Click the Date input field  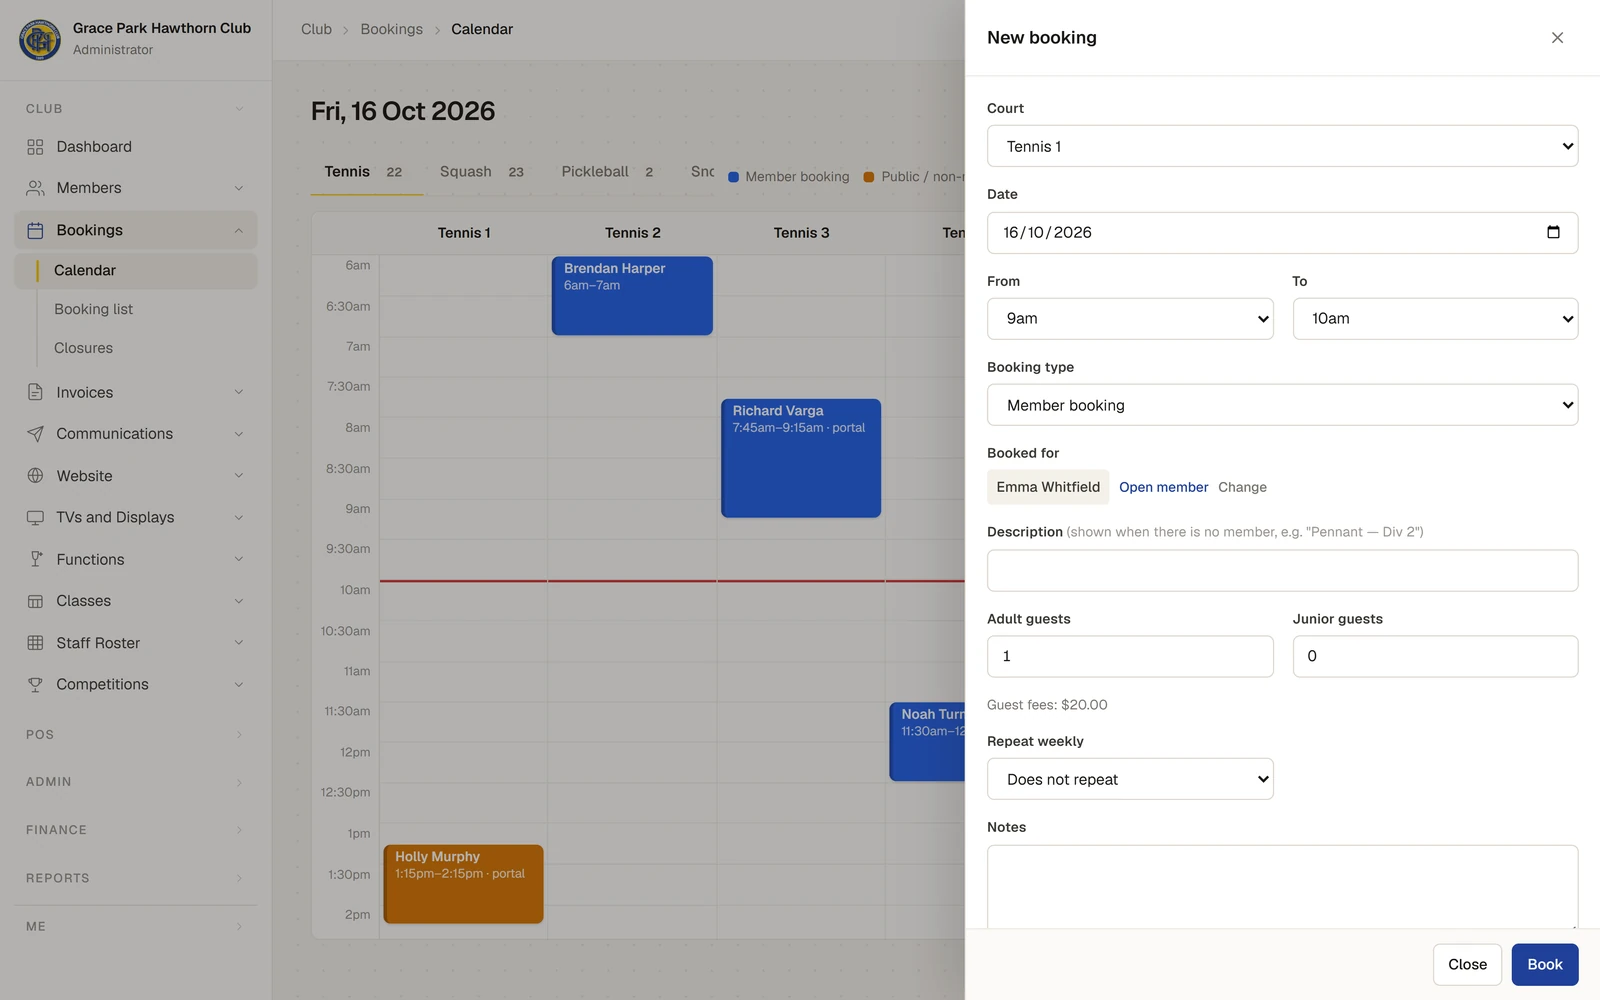point(1282,232)
